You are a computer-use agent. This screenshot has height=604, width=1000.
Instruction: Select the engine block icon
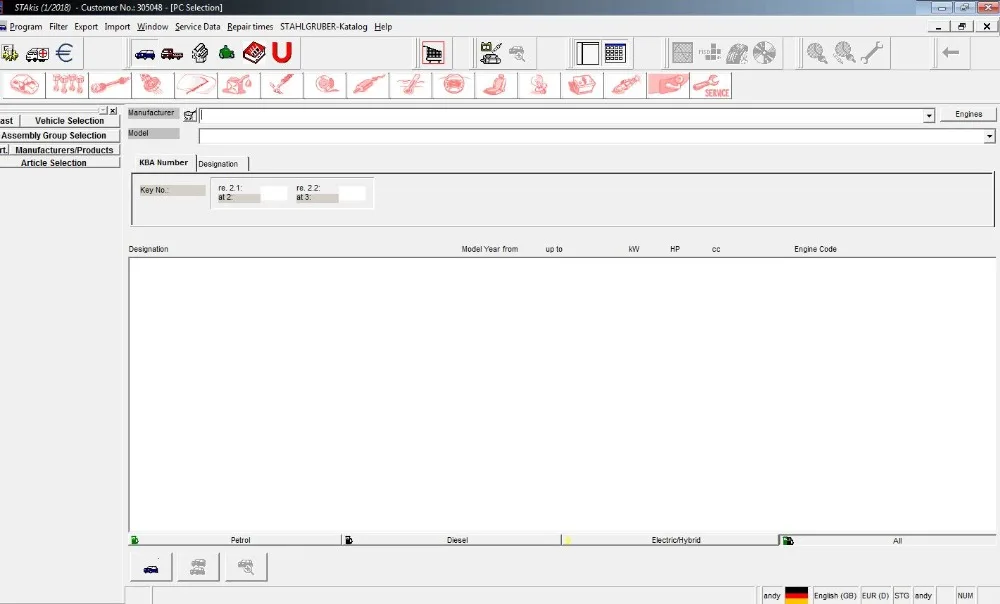(200, 53)
